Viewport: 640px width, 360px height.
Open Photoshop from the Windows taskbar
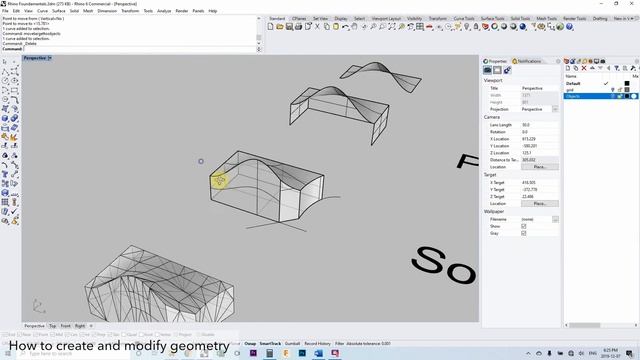pyautogui.click(x=302, y=353)
